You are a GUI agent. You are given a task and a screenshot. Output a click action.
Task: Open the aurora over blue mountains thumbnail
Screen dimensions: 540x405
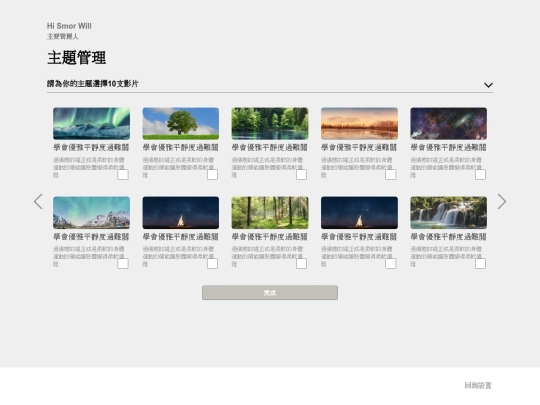point(92,124)
